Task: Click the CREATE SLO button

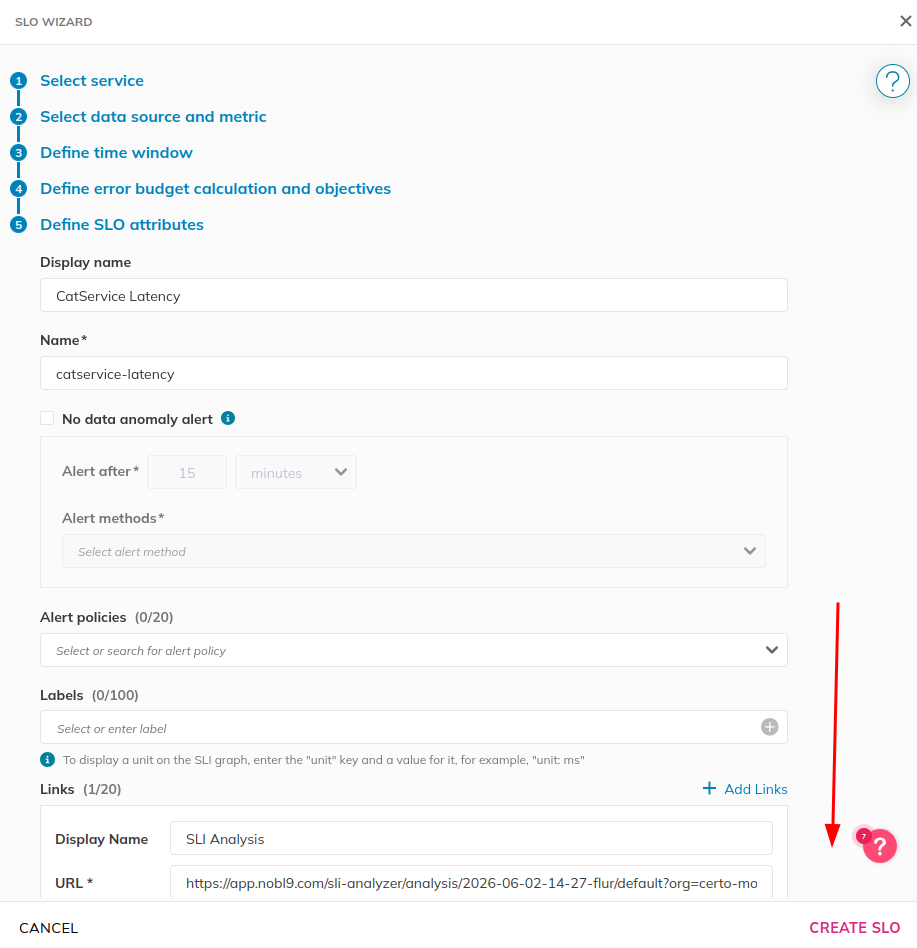Action: tap(854, 927)
